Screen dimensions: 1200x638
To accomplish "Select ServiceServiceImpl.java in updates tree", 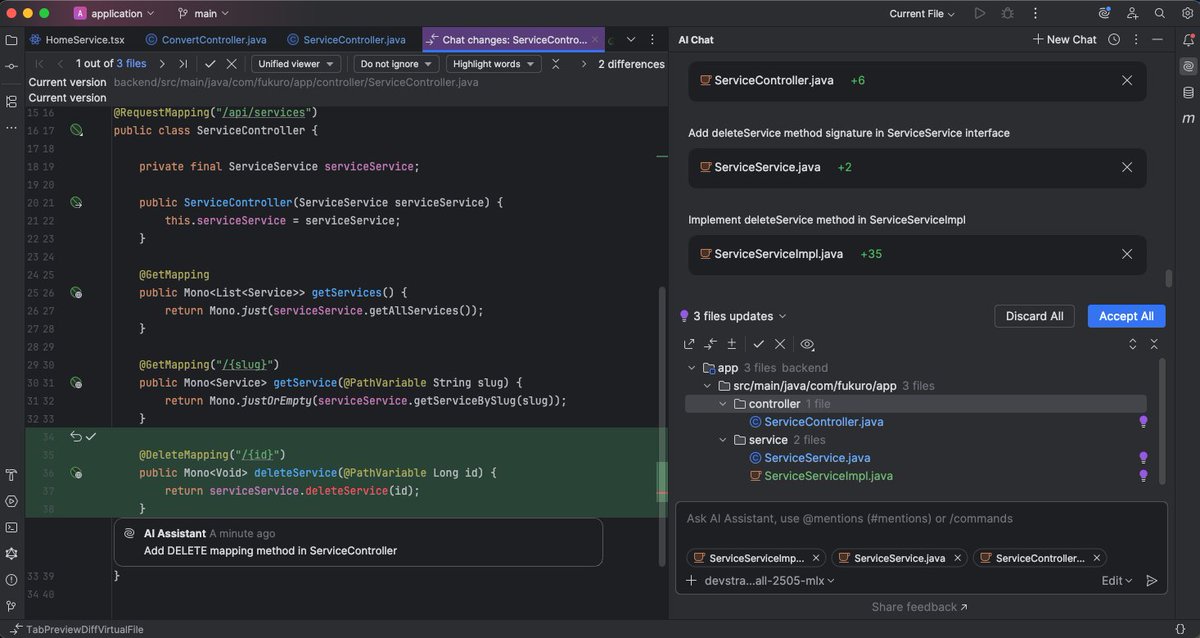I will (828, 476).
